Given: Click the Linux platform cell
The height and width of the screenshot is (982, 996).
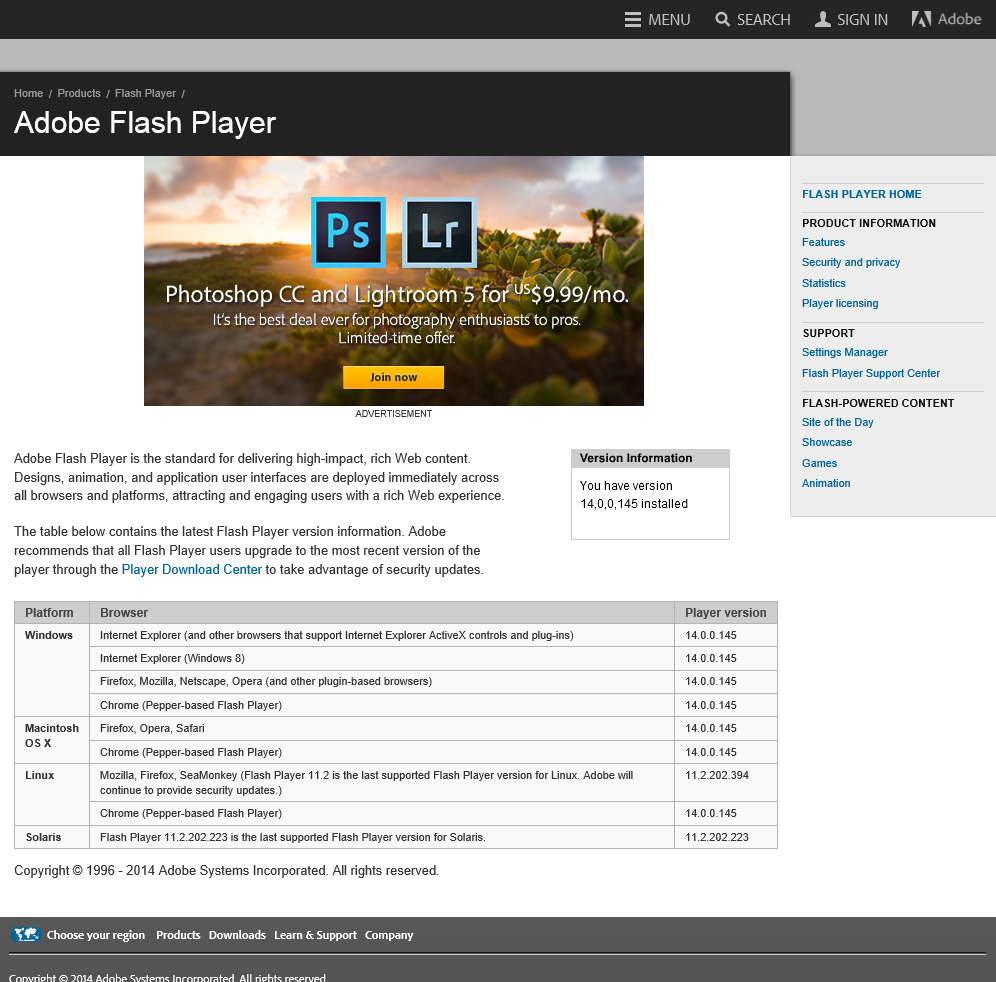Looking at the screenshot, I should [52, 795].
